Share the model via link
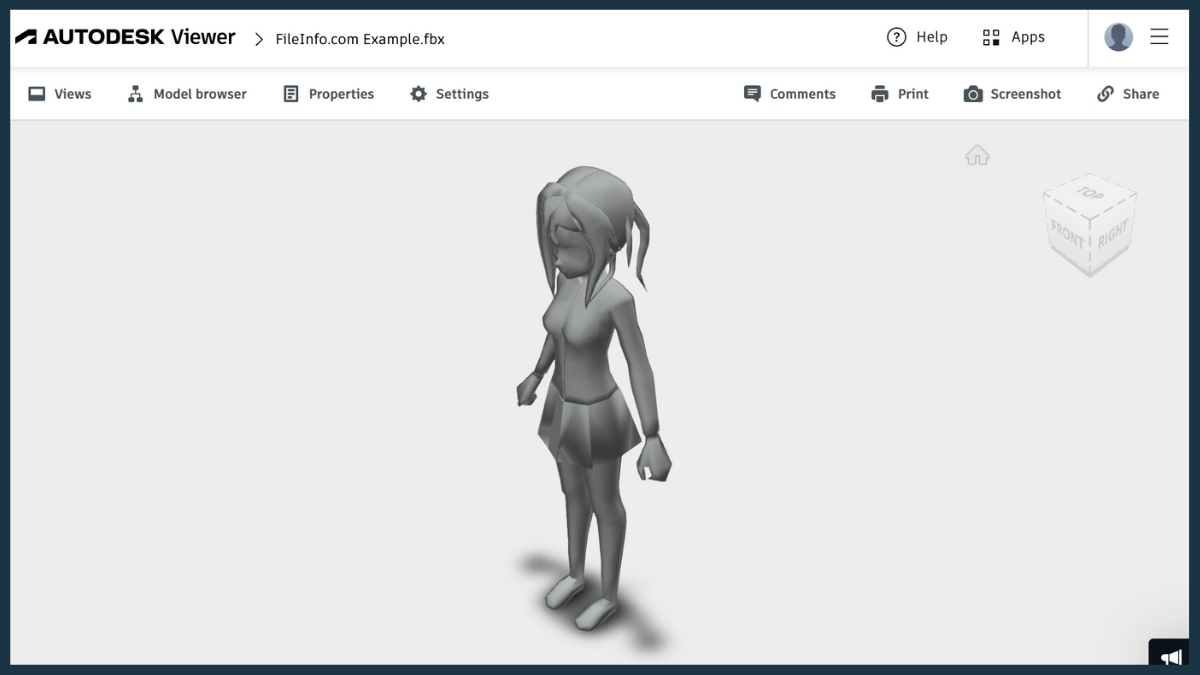The height and width of the screenshot is (675, 1200). tap(1128, 94)
